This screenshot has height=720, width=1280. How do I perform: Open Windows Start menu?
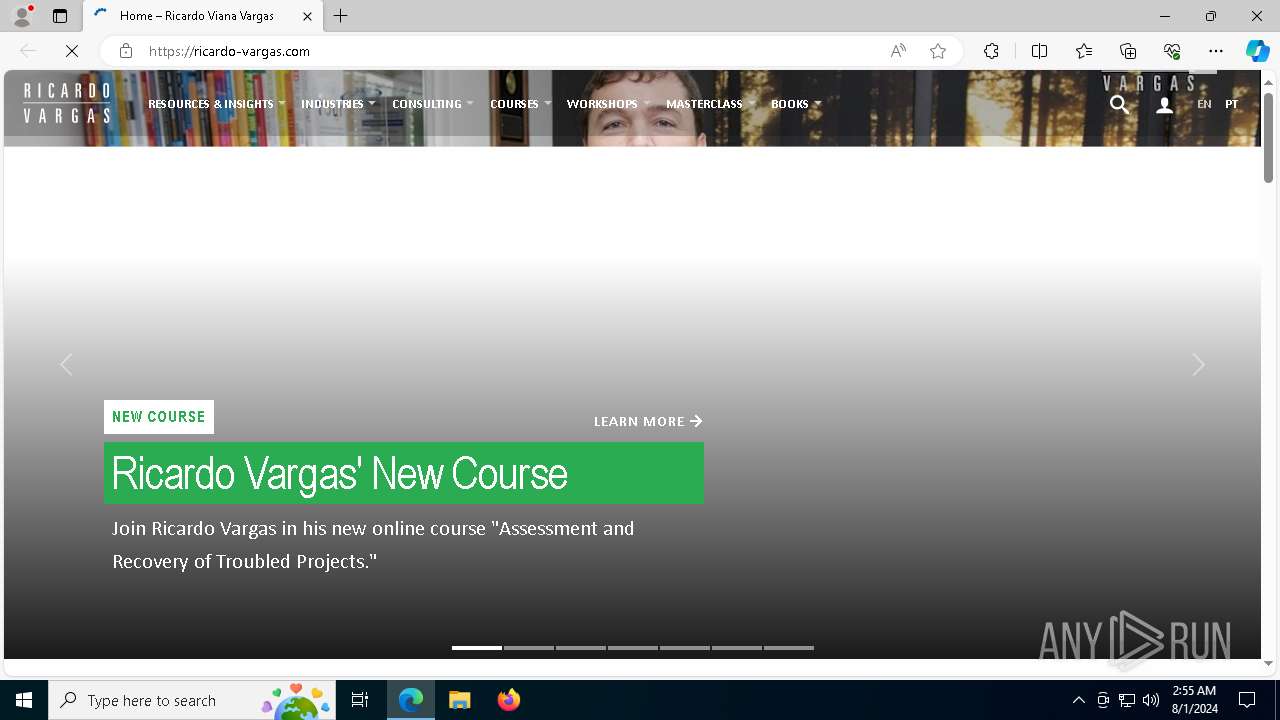pos(24,700)
